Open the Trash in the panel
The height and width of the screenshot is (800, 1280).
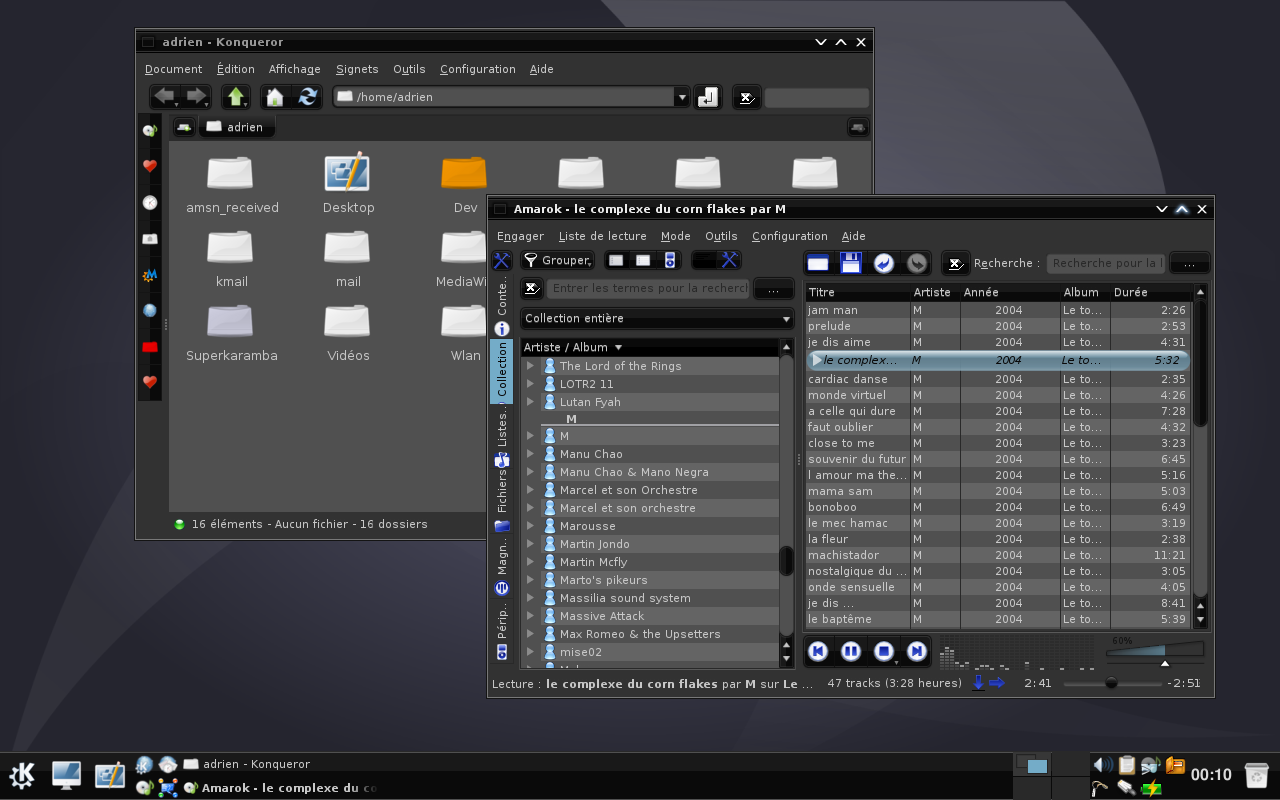(1257, 775)
